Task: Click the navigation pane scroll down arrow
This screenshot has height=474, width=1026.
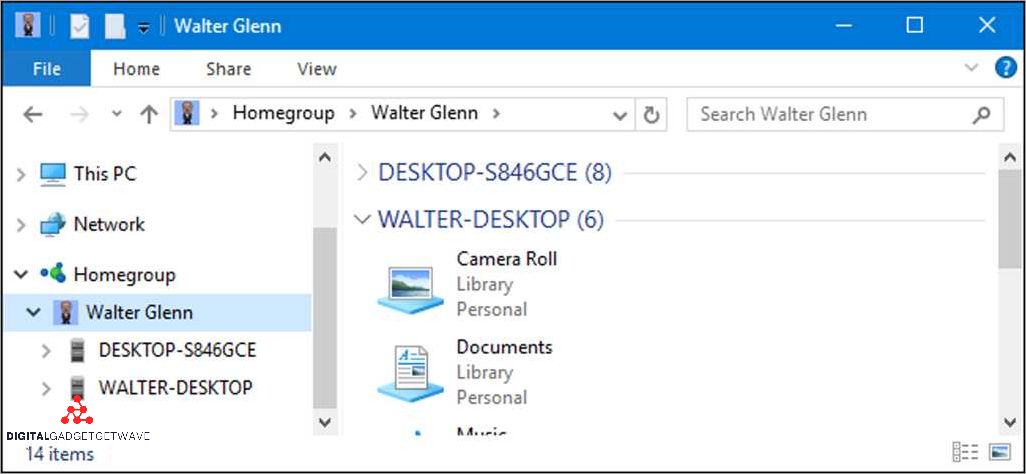Action: click(x=325, y=422)
